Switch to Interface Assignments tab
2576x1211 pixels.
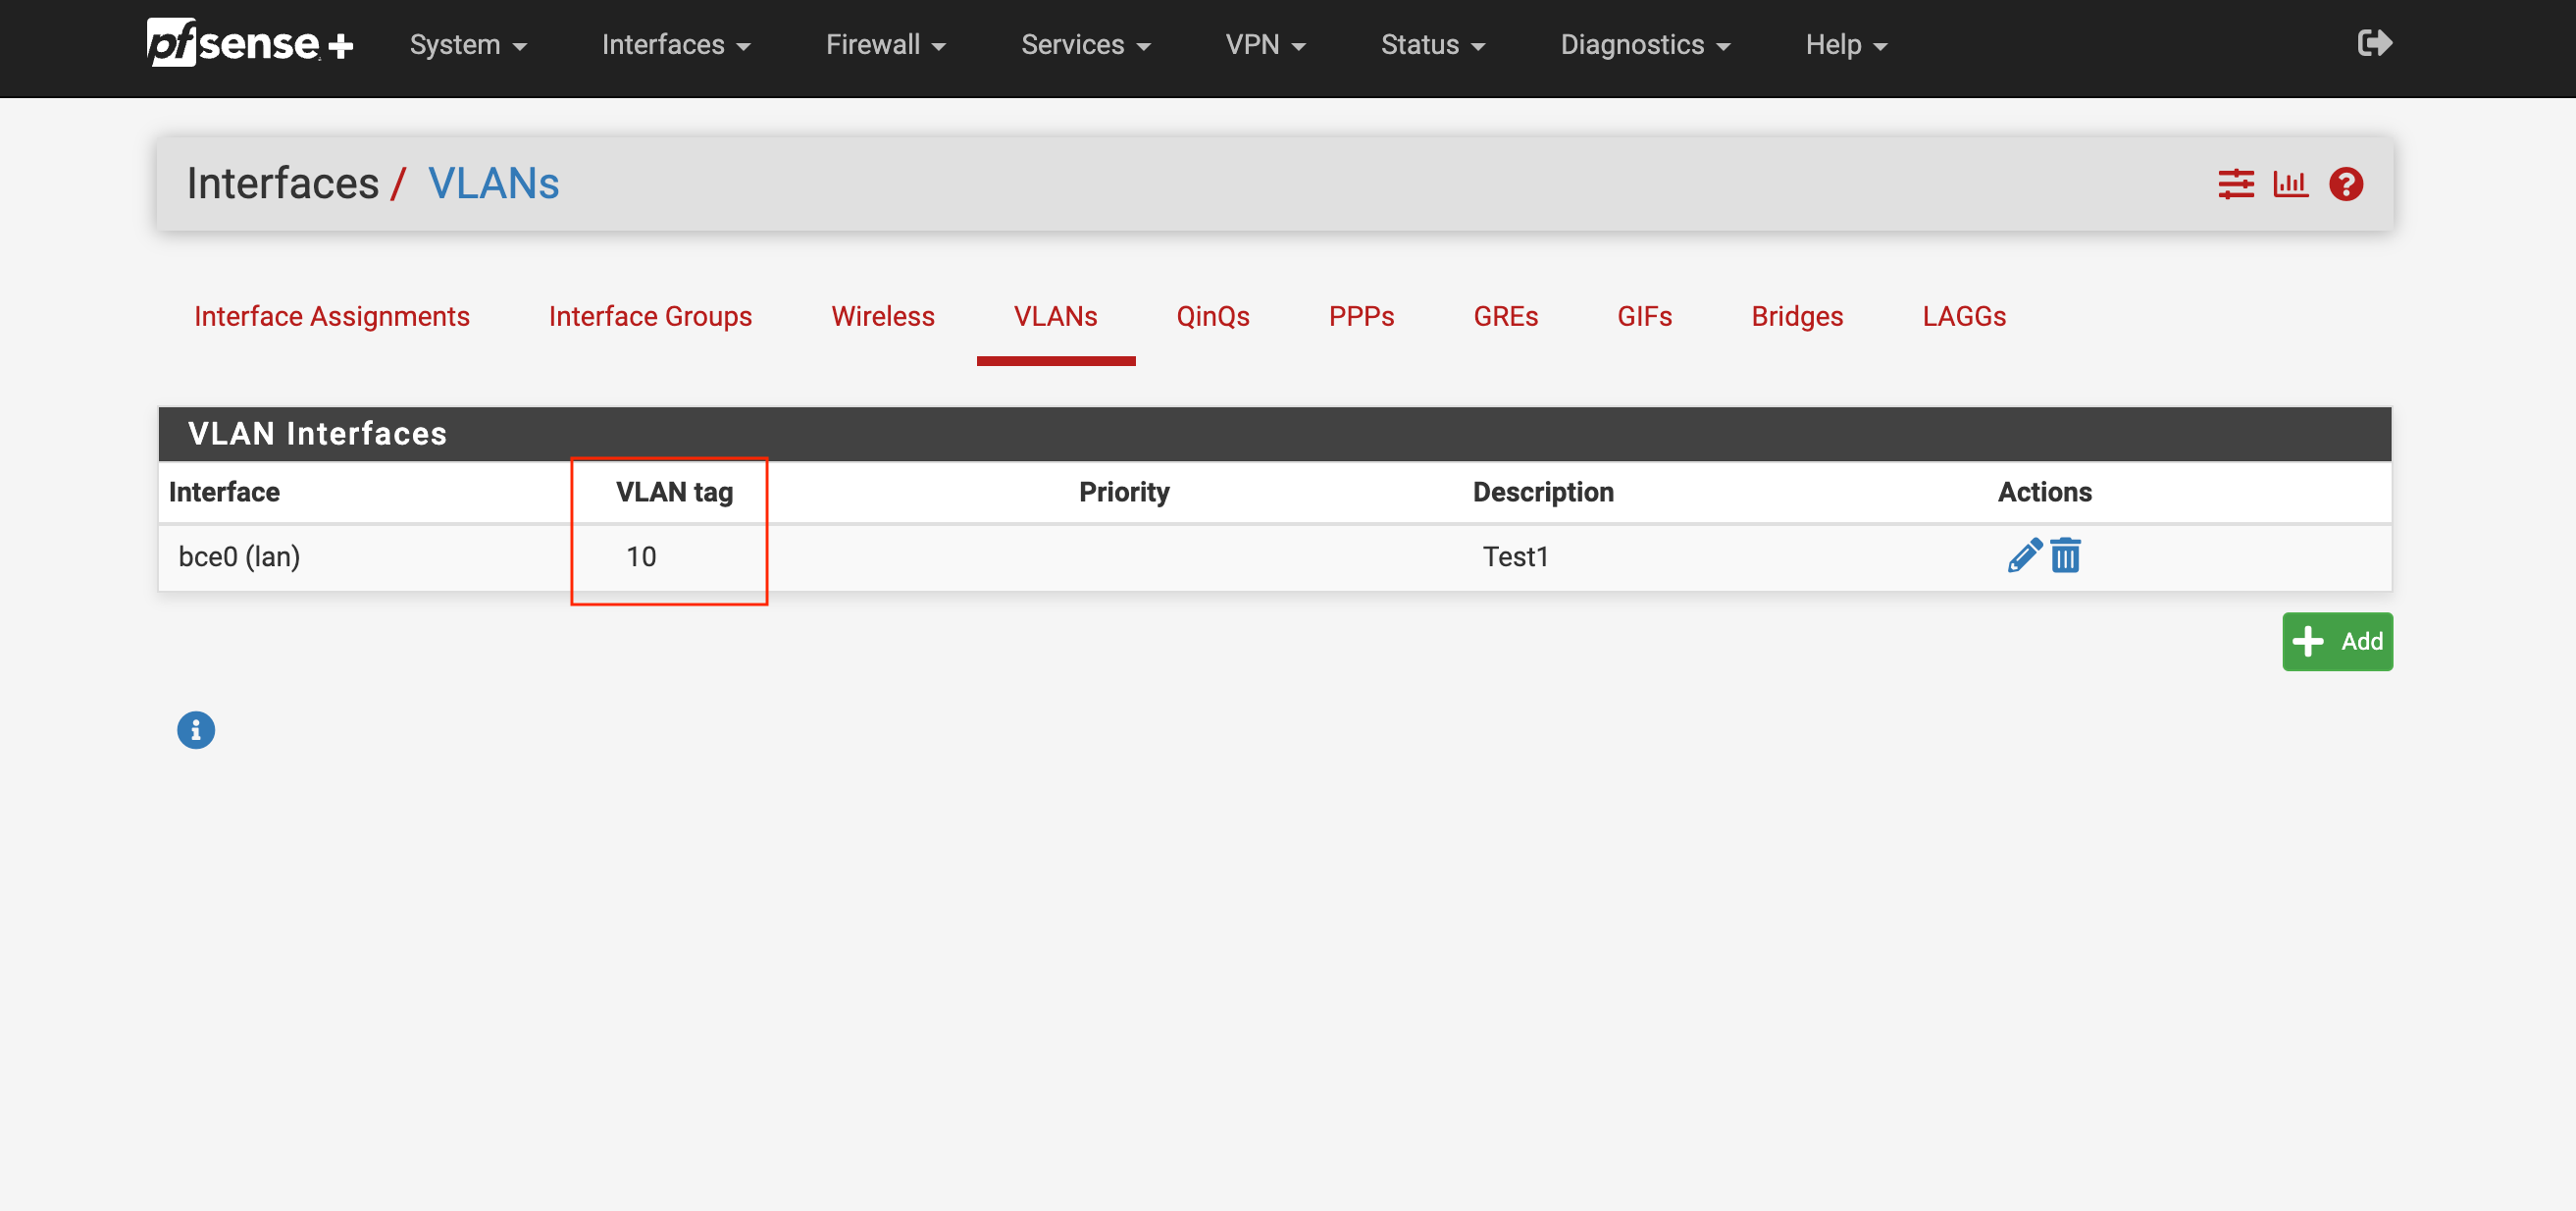pos(332,316)
